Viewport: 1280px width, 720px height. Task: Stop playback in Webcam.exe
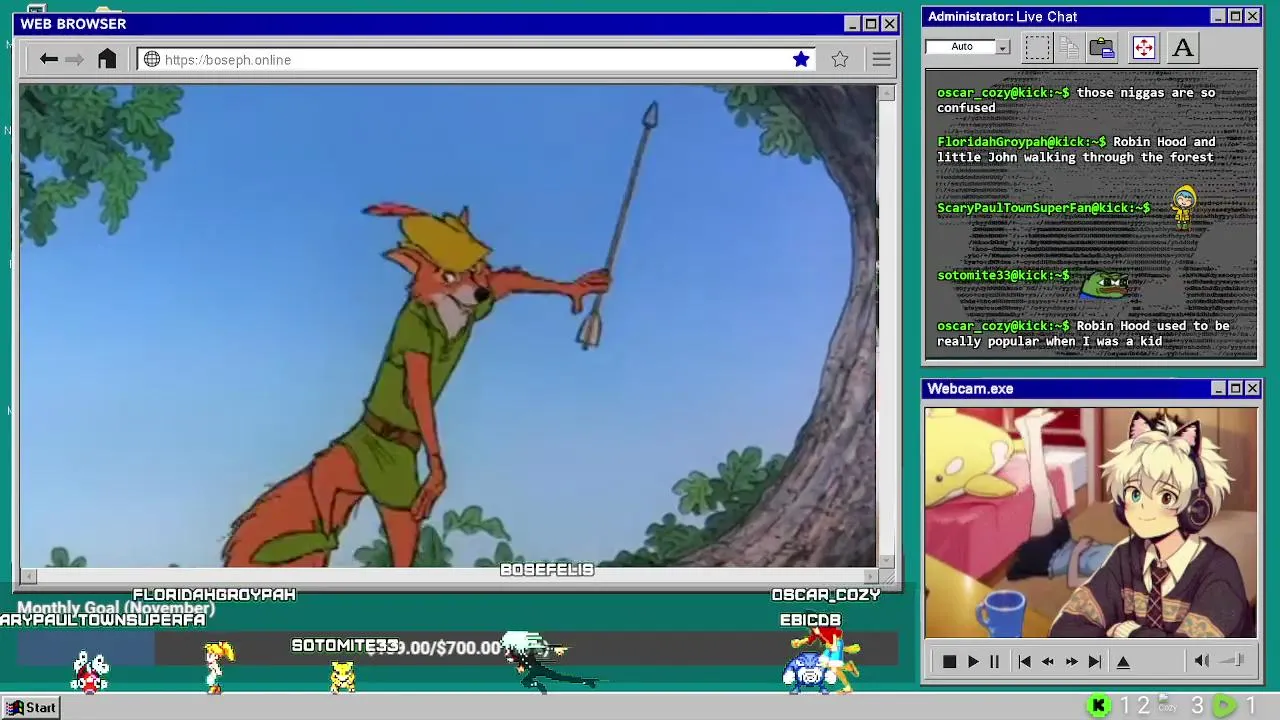point(949,661)
